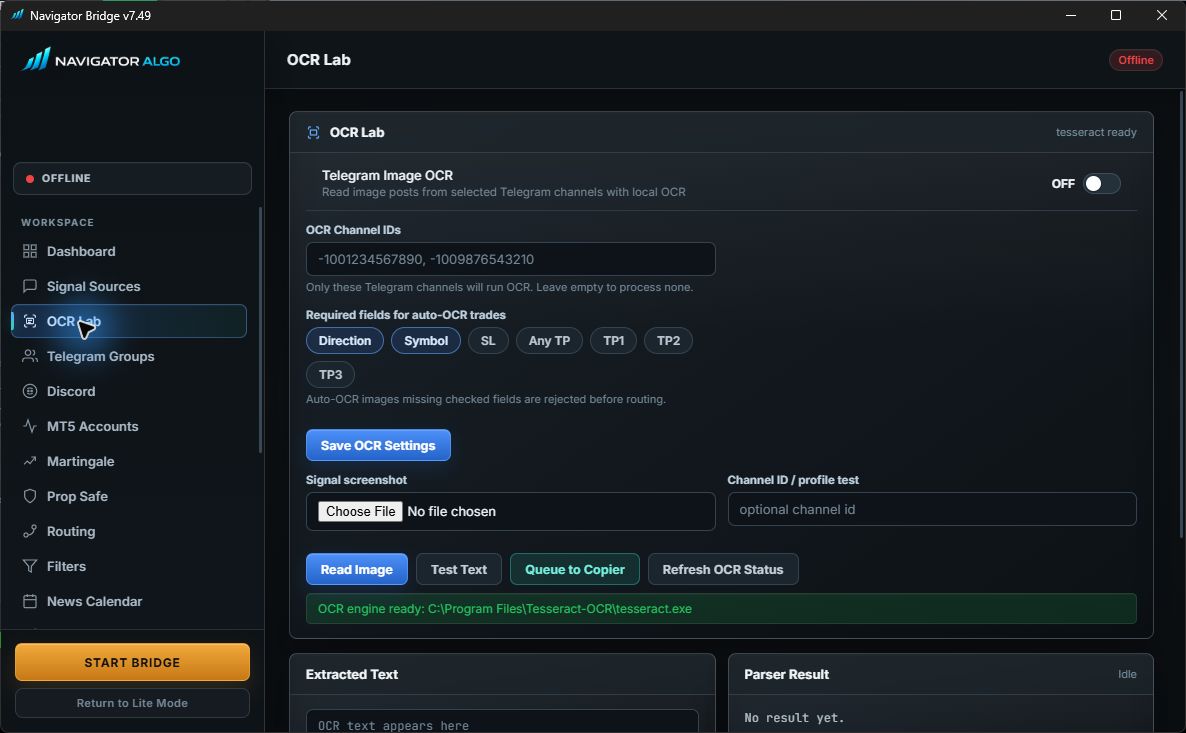The width and height of the screenshot is (1186, 733).
Task: Open the MT5 Accounts section
Action: [x=129, y=426]
